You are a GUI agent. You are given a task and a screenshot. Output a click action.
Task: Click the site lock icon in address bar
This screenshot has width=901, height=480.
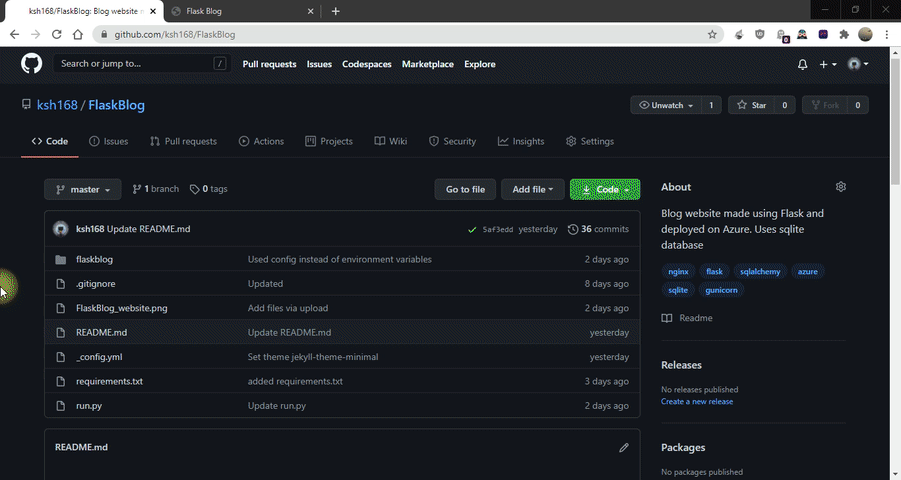click(x=104, y=34)
